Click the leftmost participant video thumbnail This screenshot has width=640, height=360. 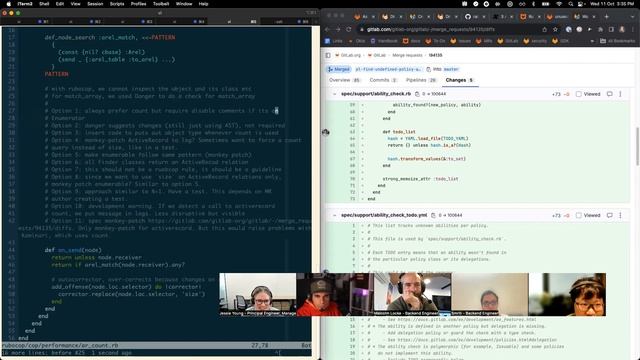[258, 295]
